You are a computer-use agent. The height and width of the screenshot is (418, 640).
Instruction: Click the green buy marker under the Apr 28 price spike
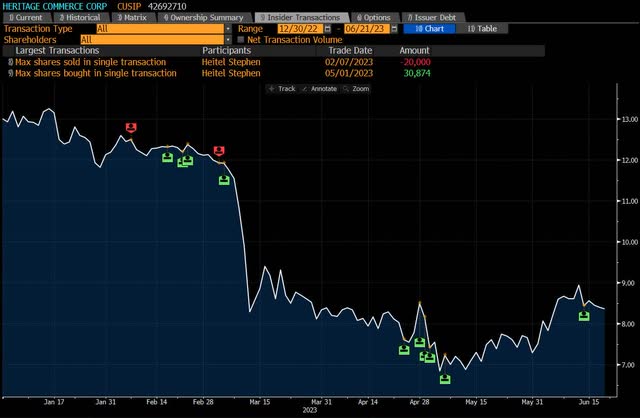click(420, 342)
